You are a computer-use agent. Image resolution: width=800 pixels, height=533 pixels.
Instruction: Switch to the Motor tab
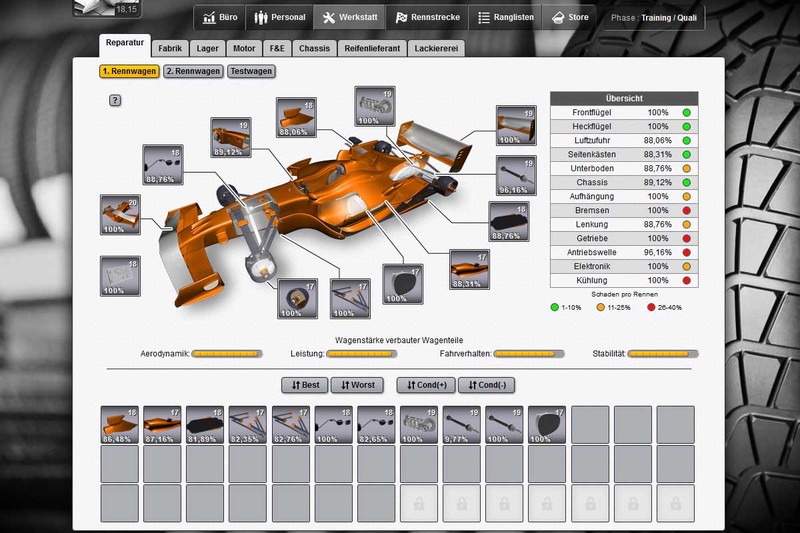pos(244,48)
